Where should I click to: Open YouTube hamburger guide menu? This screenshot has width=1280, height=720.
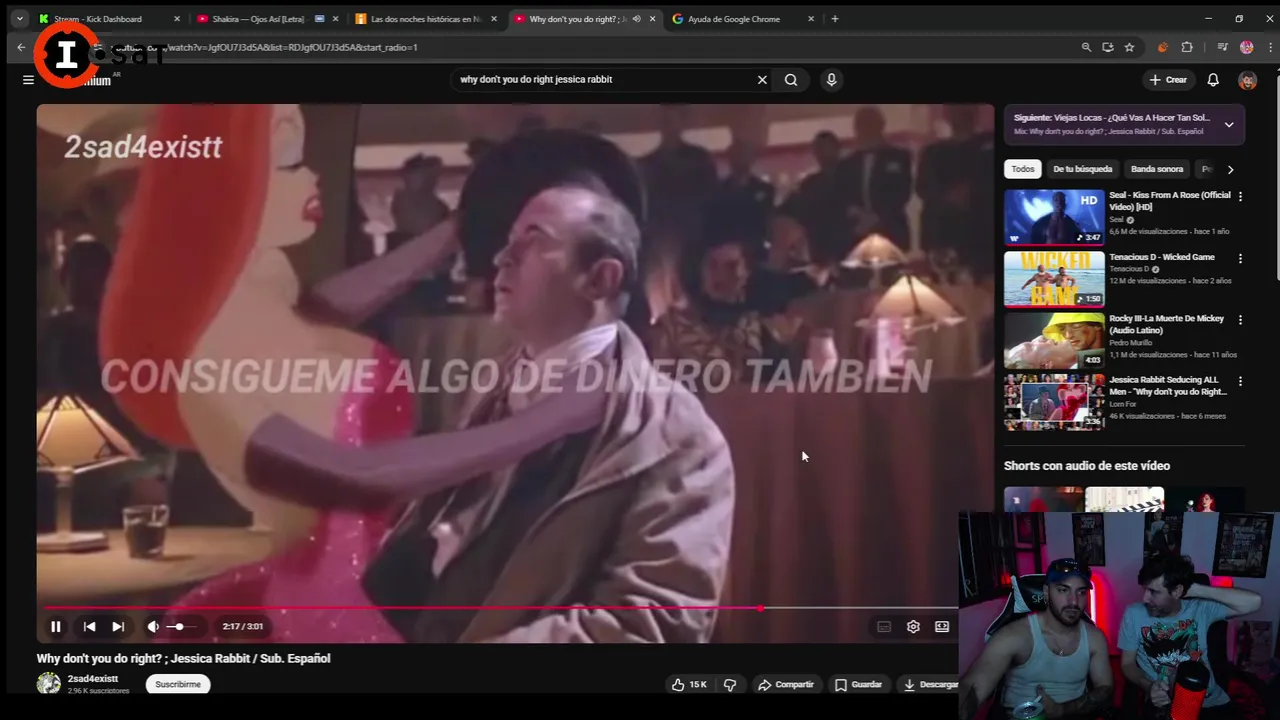click(x=28, y=80)
